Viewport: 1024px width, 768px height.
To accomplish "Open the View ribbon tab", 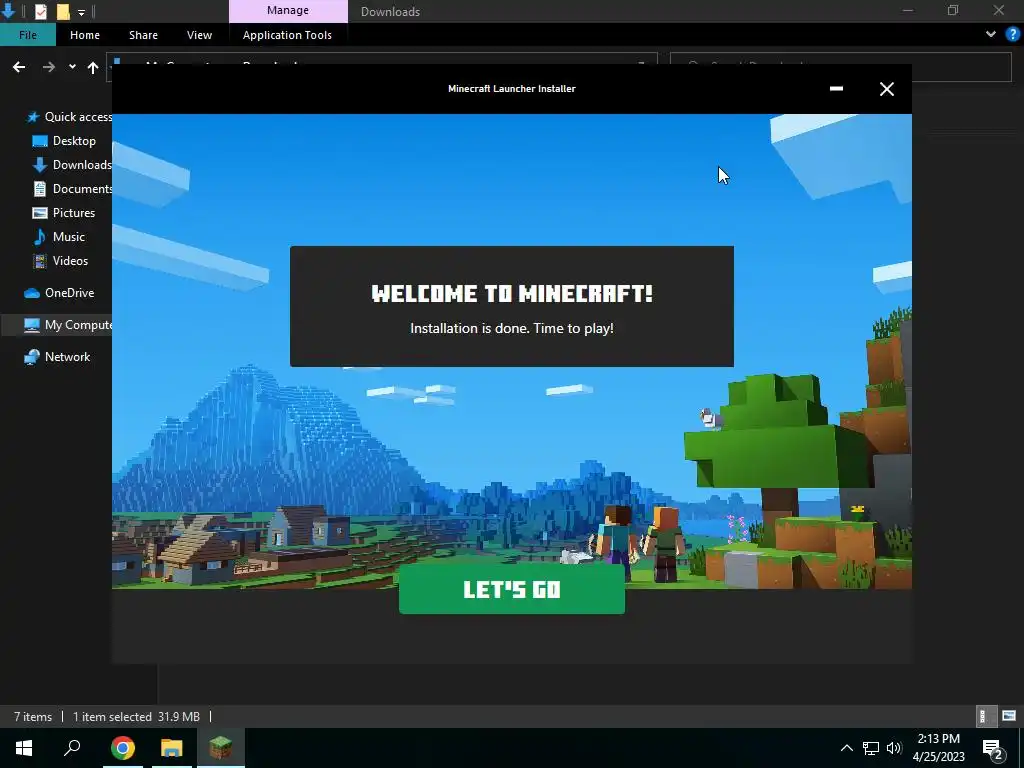I will [199, 35].
